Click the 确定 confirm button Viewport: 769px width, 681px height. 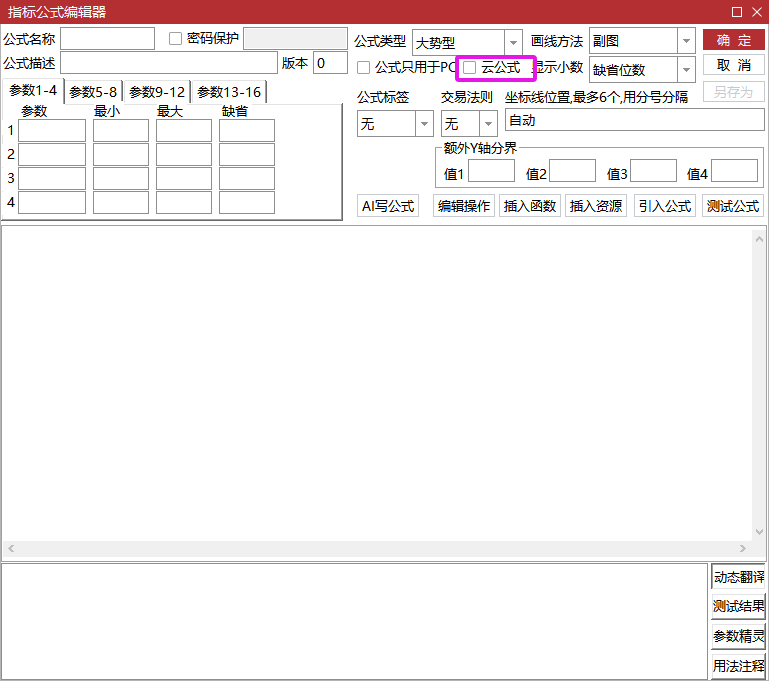point(733,40)
